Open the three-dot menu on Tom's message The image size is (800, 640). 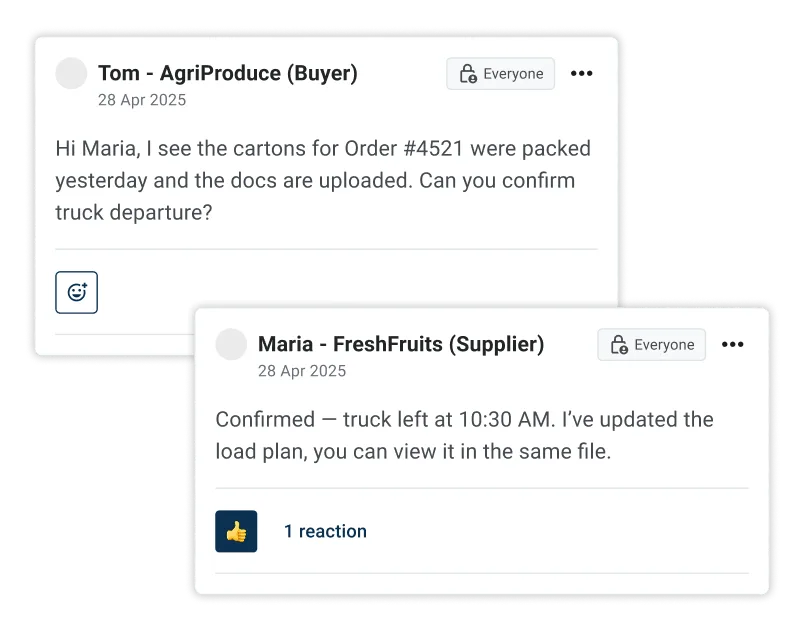(581, 73)
